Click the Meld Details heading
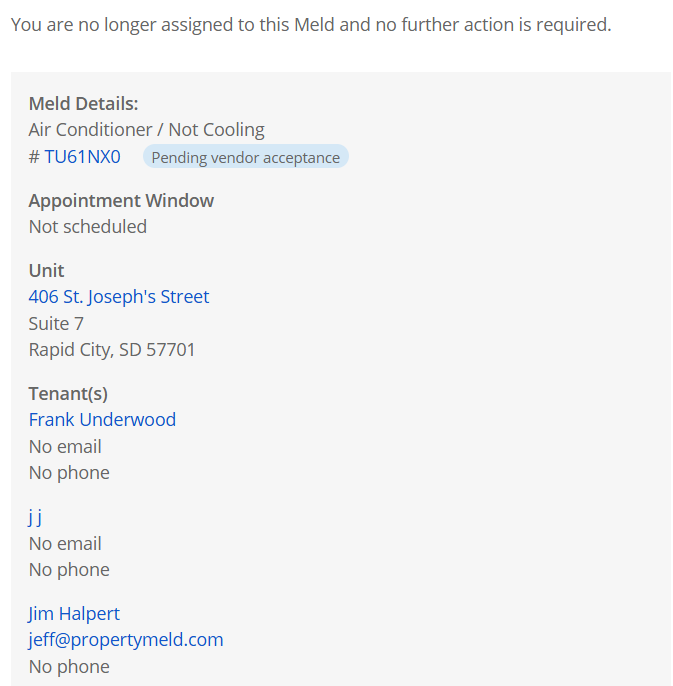The width and height of the screenshot is (673, 686). 83,104
